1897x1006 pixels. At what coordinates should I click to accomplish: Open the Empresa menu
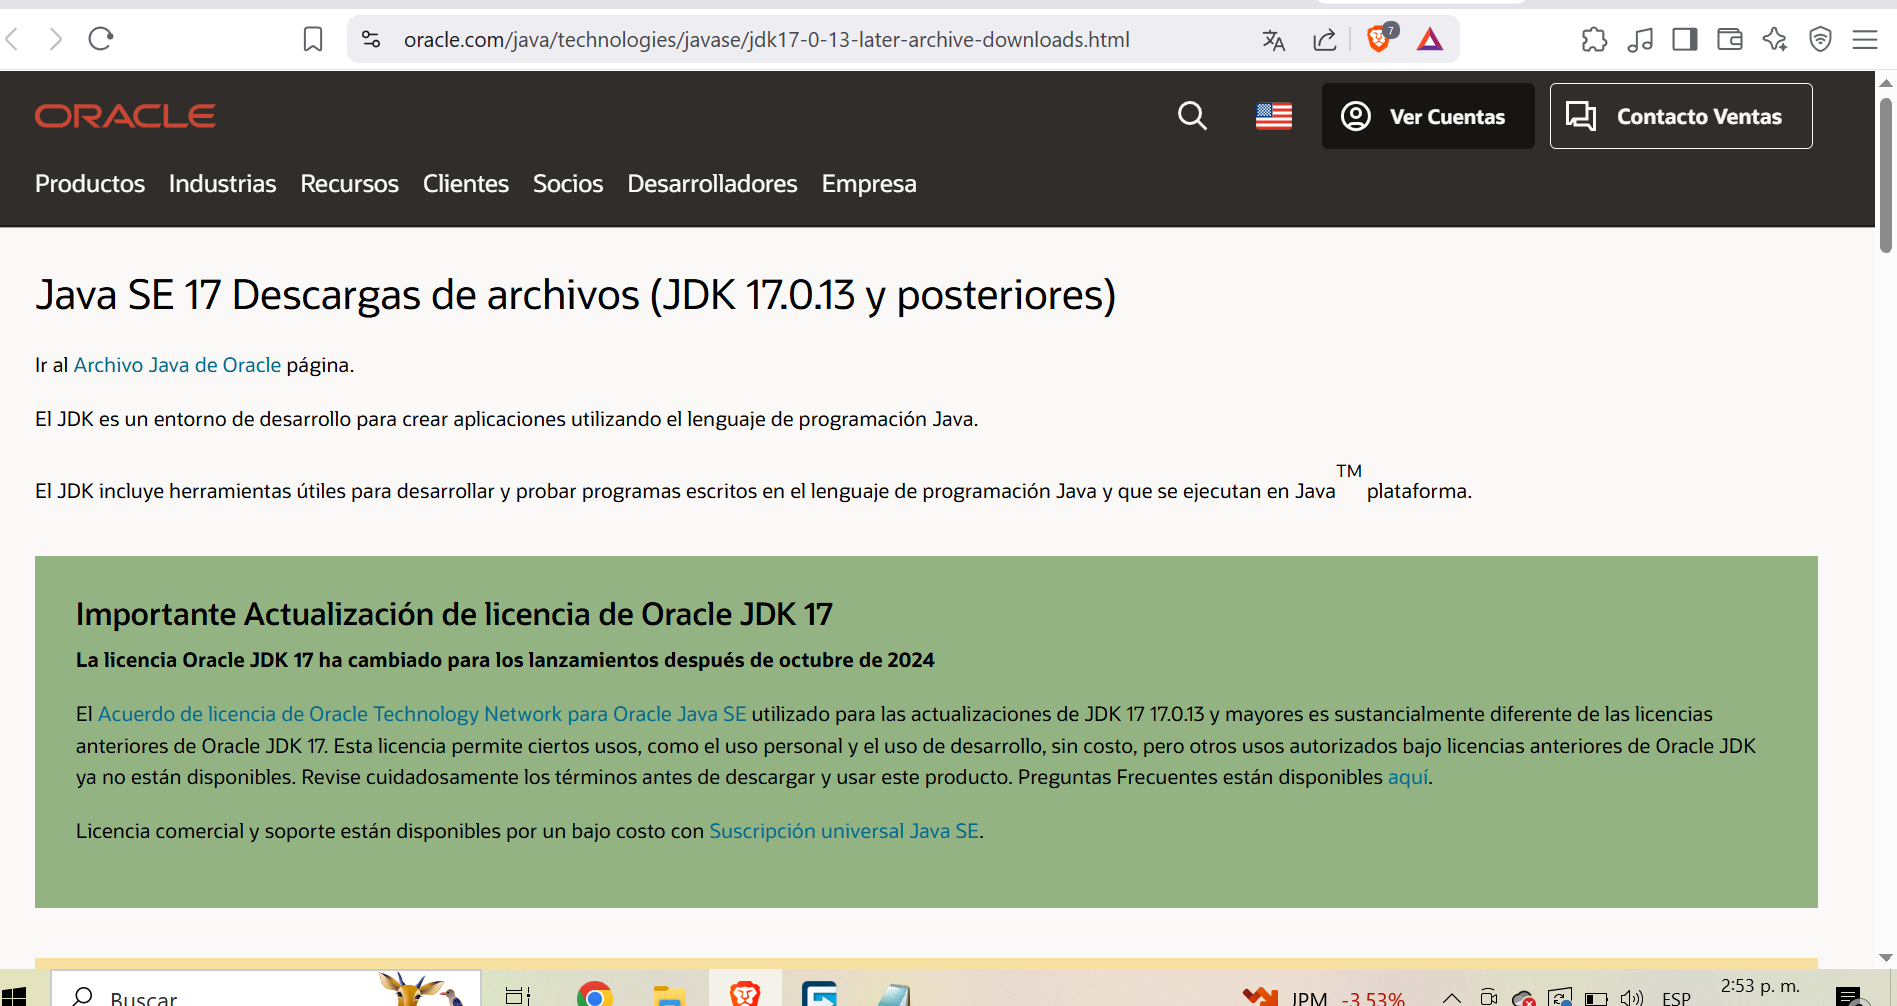869,184
